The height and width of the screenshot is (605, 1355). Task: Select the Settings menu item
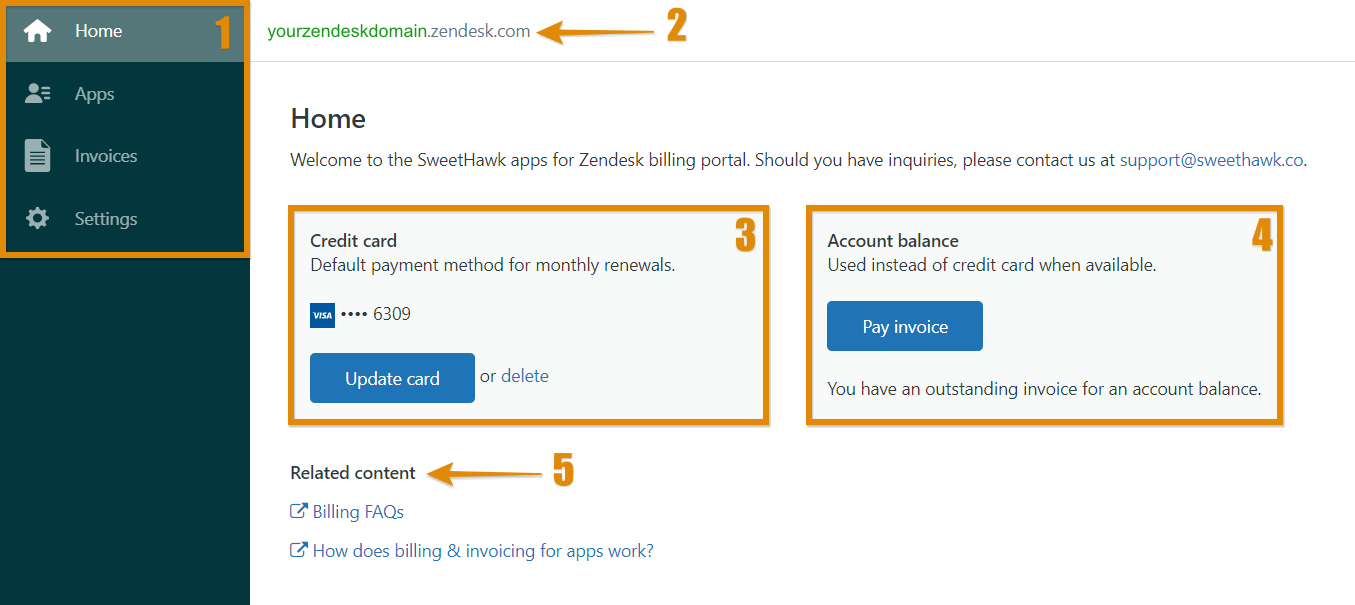[x=125, y=219]
